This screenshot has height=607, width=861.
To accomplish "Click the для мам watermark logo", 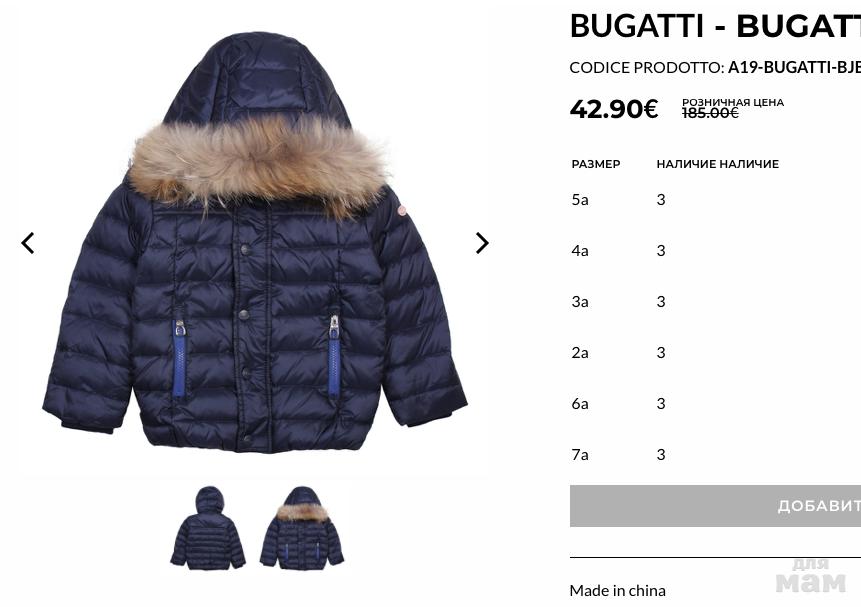I will [x=811, y=576].
